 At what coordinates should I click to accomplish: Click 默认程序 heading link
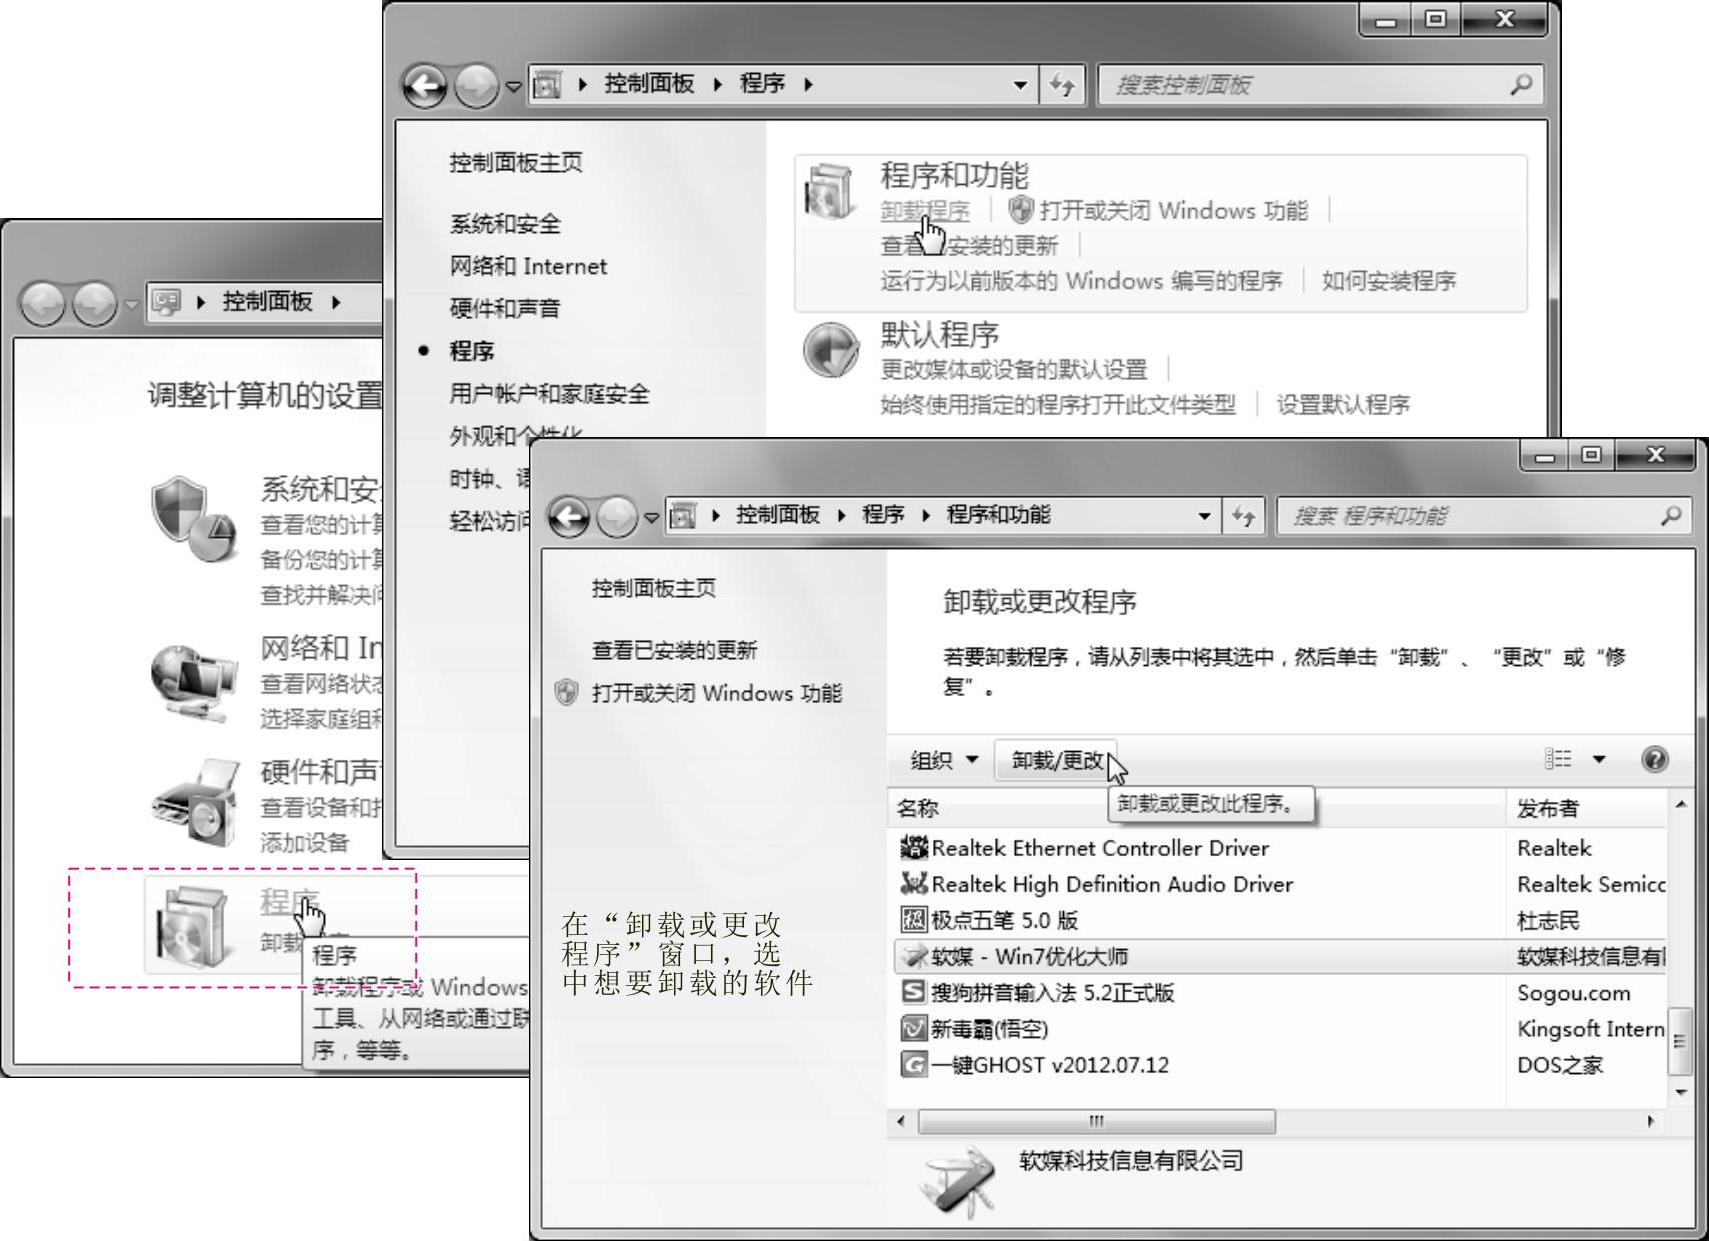point(940,335)
